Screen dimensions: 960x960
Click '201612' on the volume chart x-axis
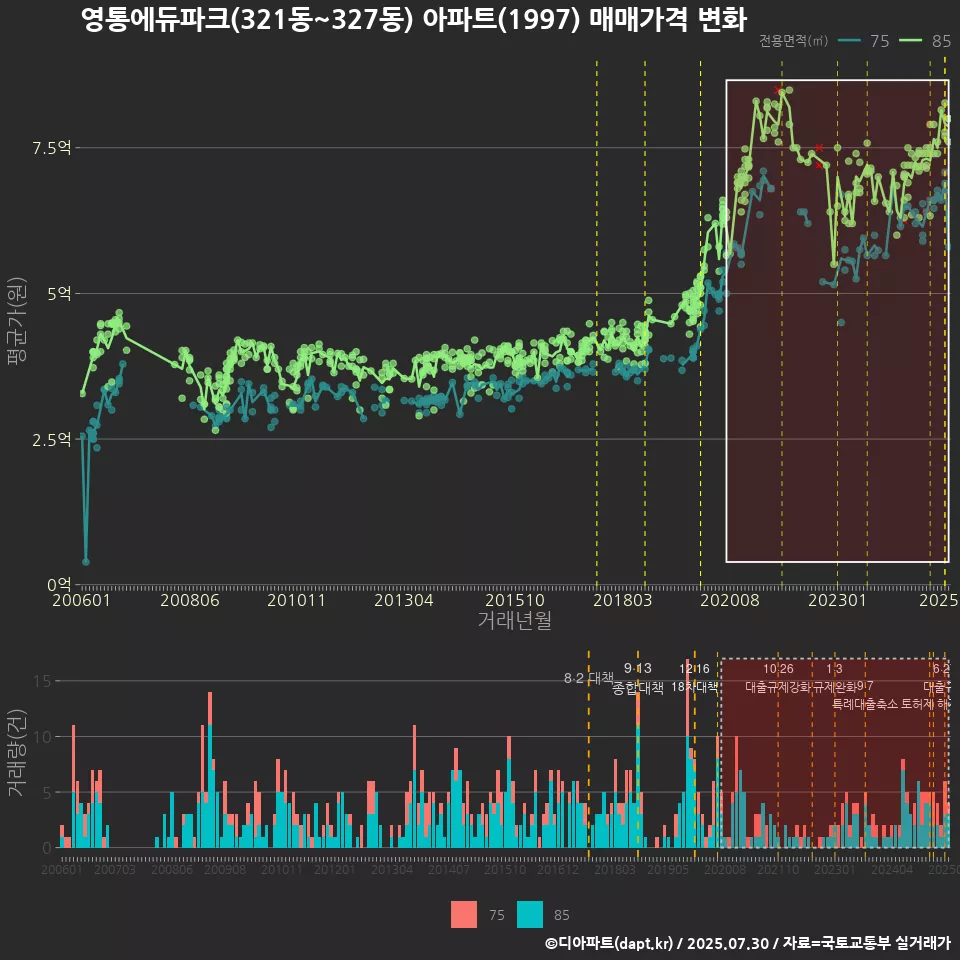(558, 869)
